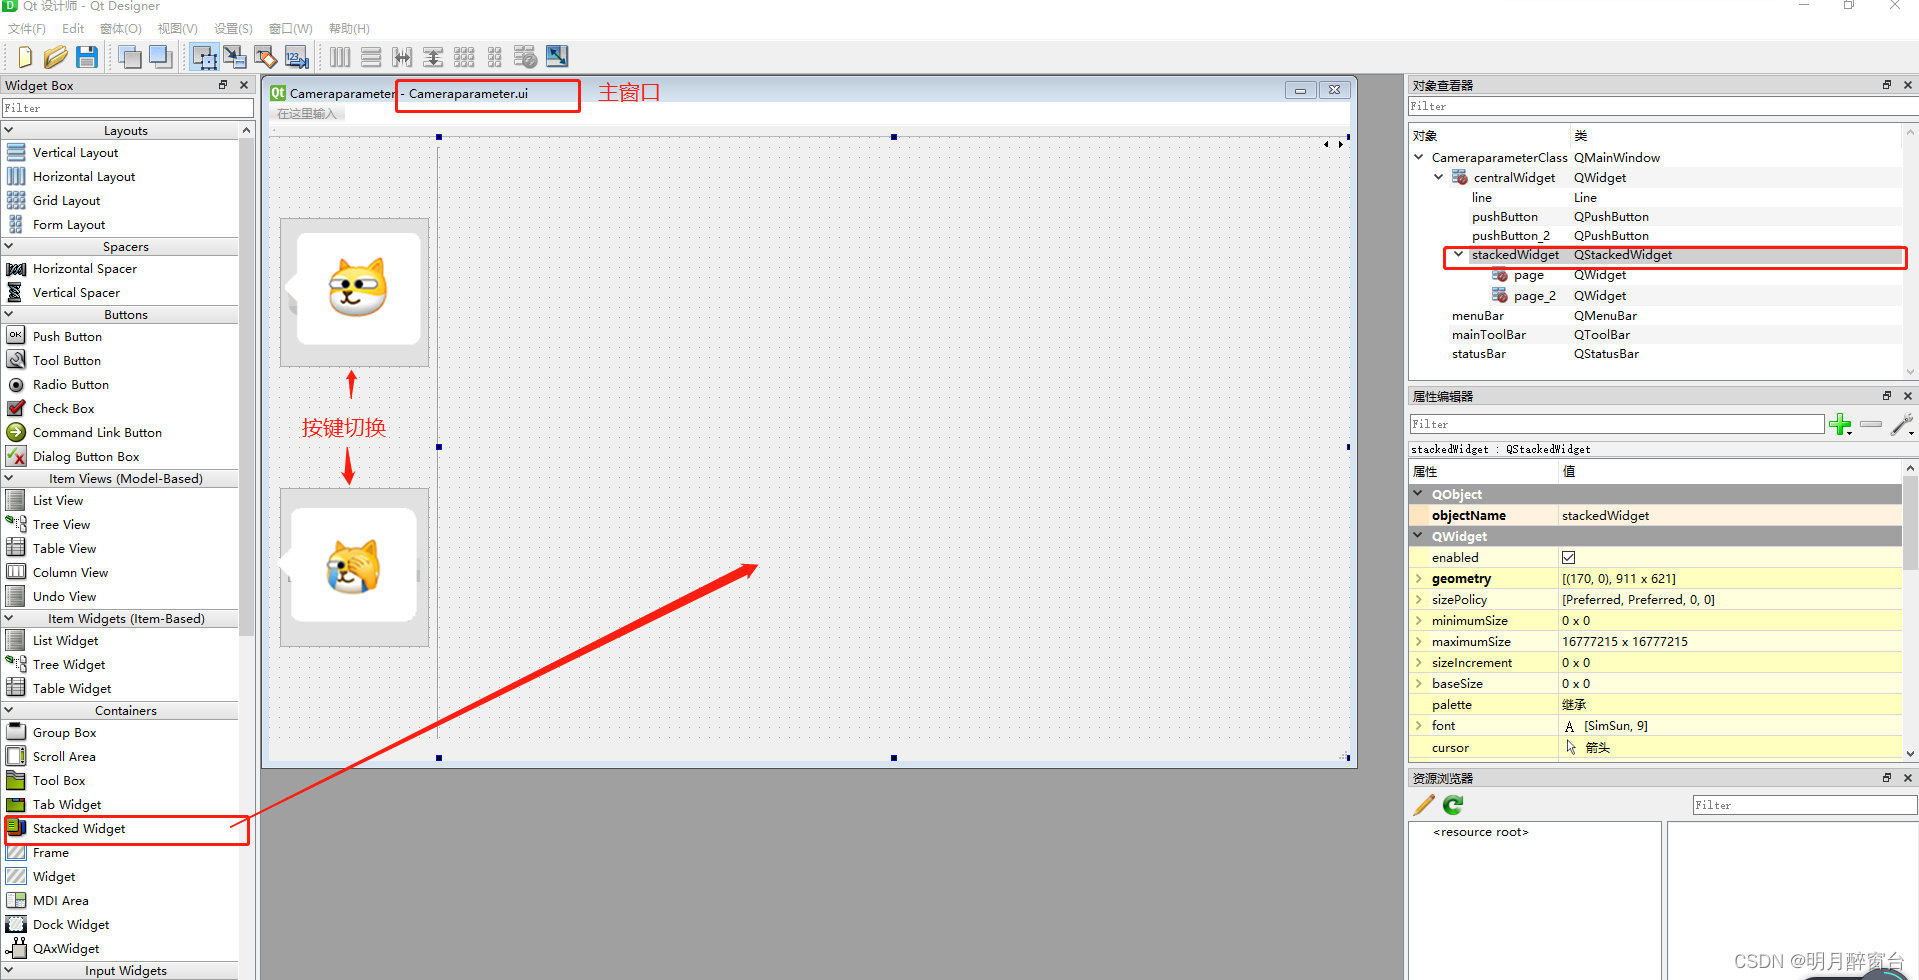Screen dimensions: 1919x980
Task: Collapse centralWidget tree node
Action: coord(1439,177)
